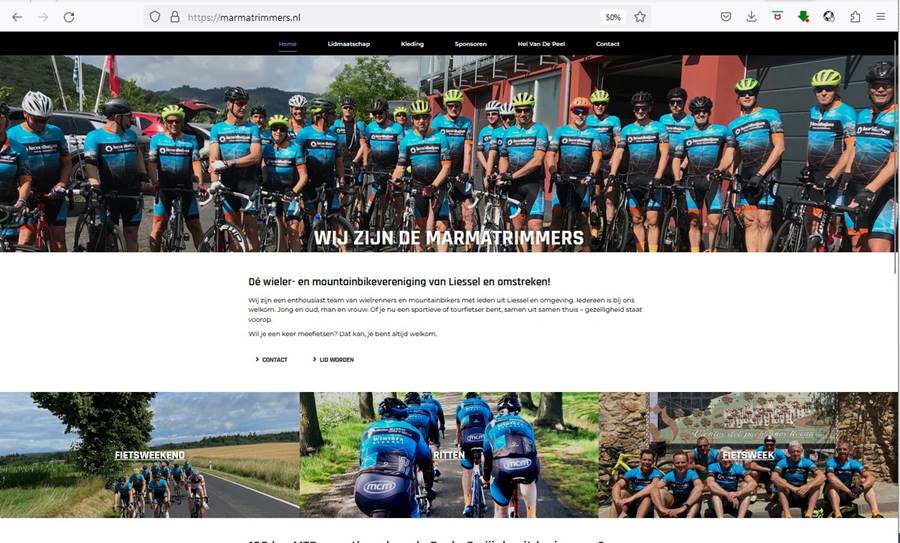Open the hamburger application menu
Image resolution: width=900 pixels, height=543 pixels.
pos(880,17)
